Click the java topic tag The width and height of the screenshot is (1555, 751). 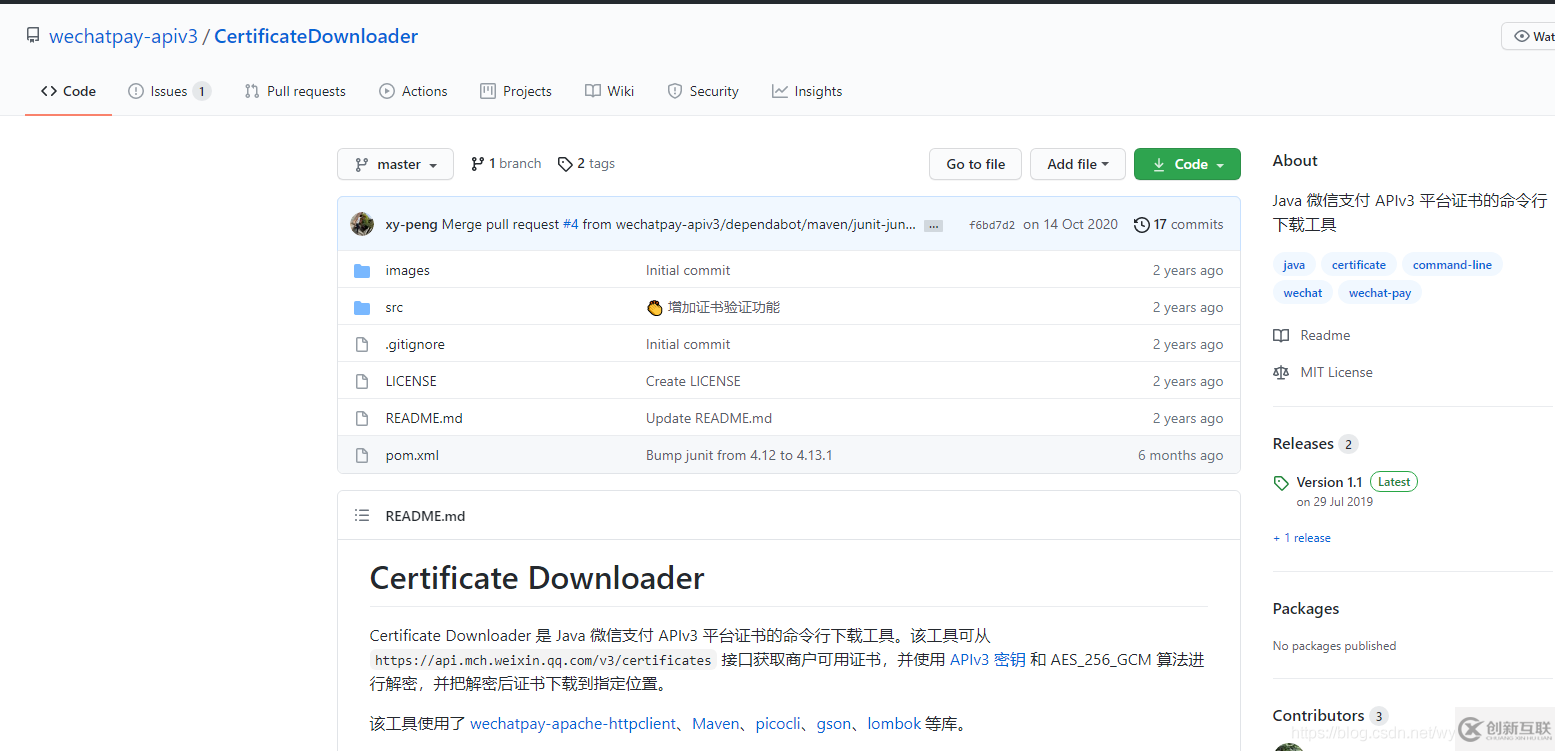(x=1294, y=265)
